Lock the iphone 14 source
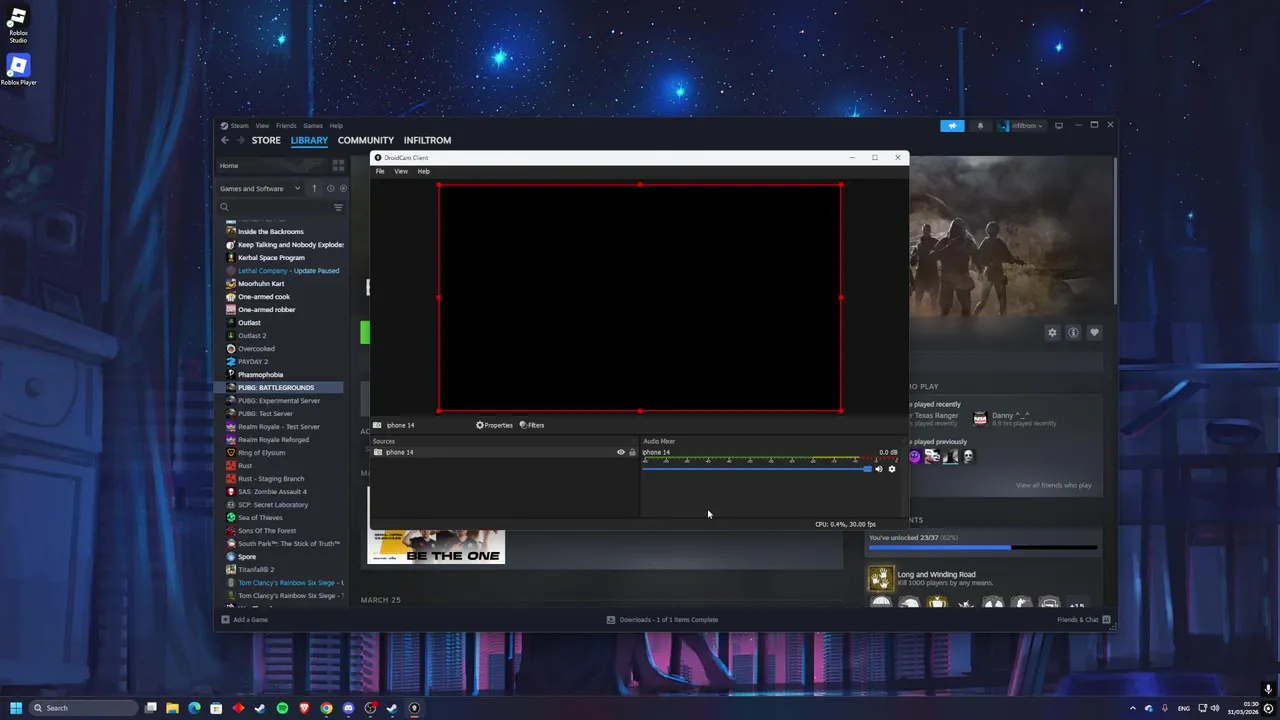1280x720 pixels. (x=632, y=452)
